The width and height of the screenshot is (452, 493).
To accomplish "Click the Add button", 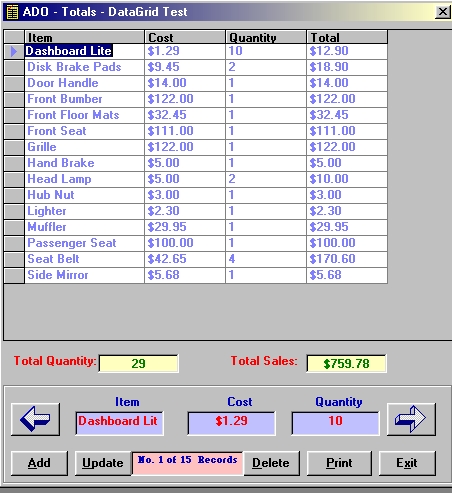I will [39, 463].
